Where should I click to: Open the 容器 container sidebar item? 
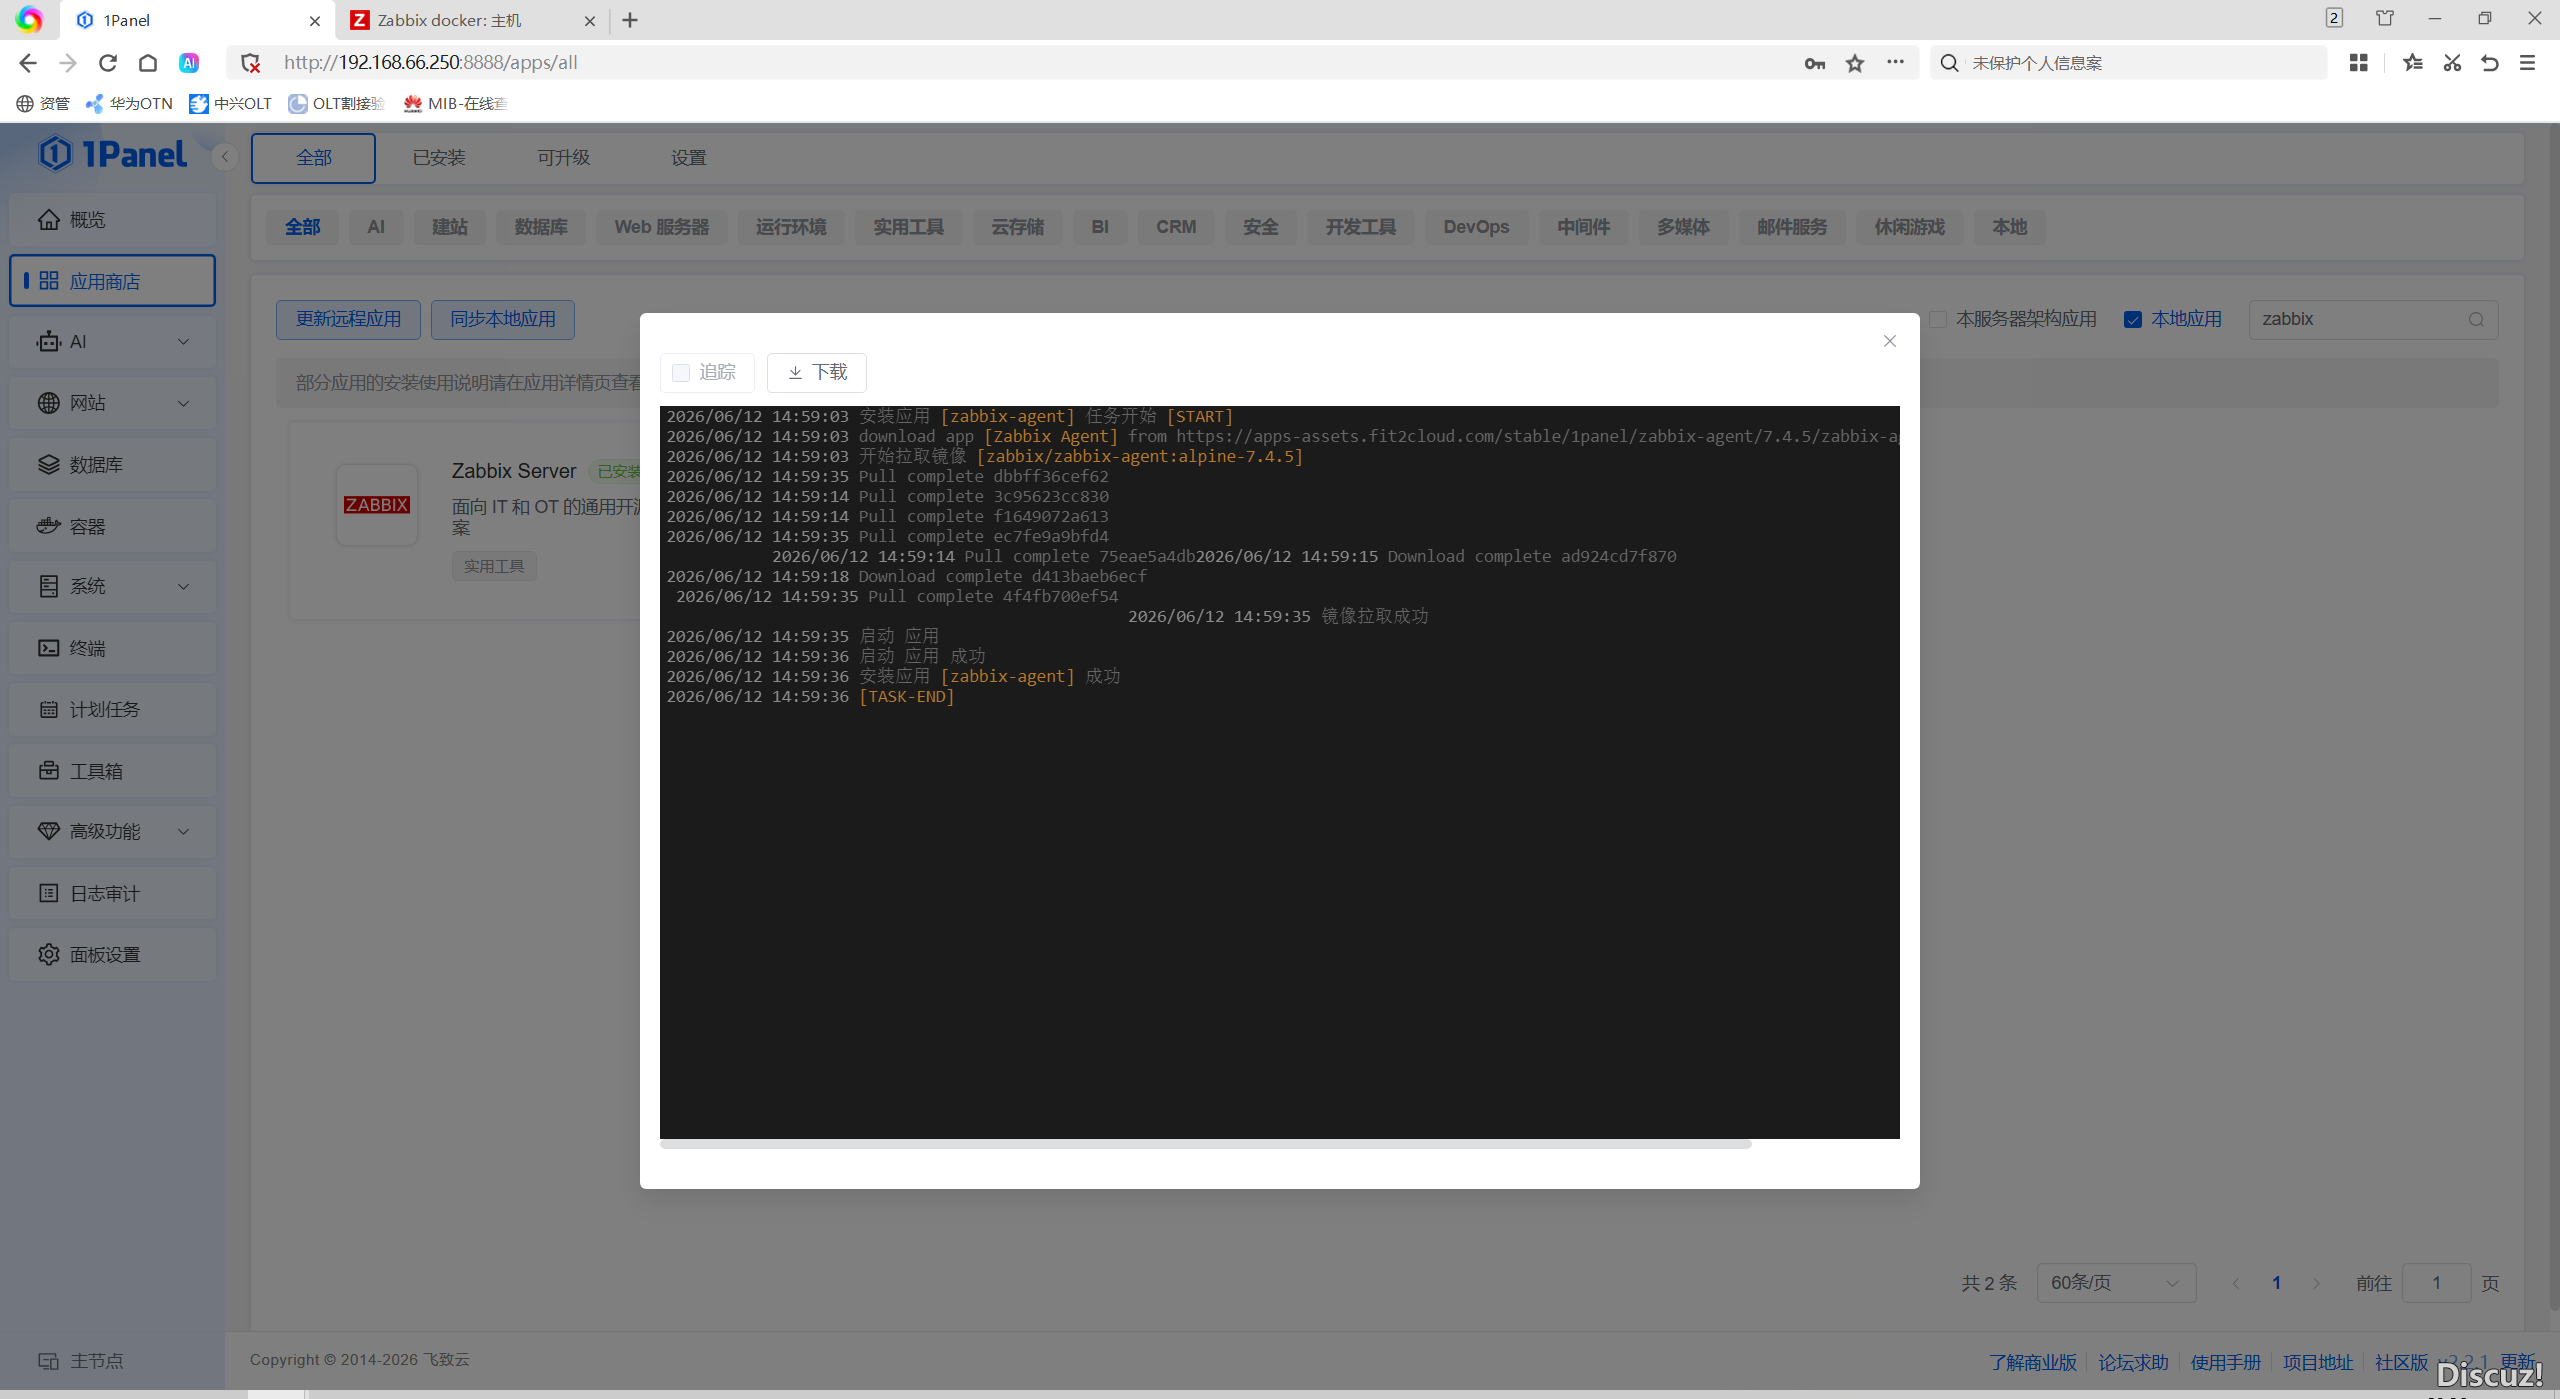[x=112, y=526]
